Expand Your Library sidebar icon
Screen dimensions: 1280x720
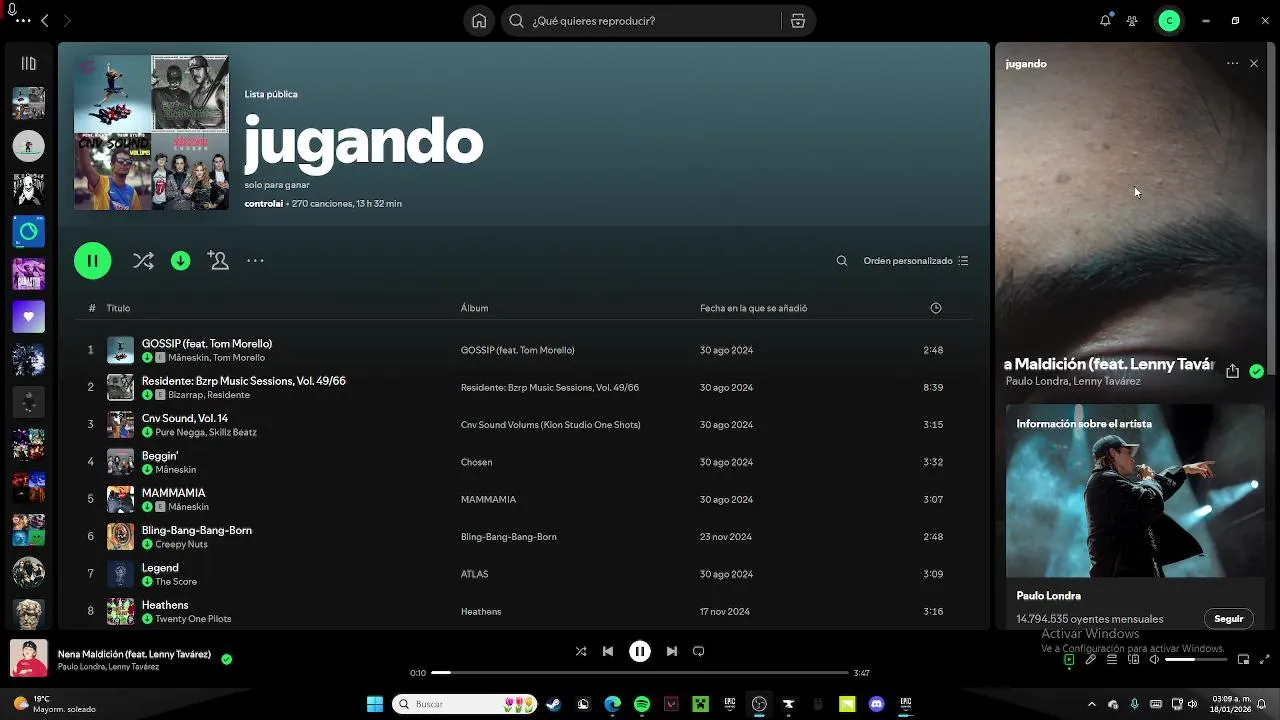tap(28, 63)
